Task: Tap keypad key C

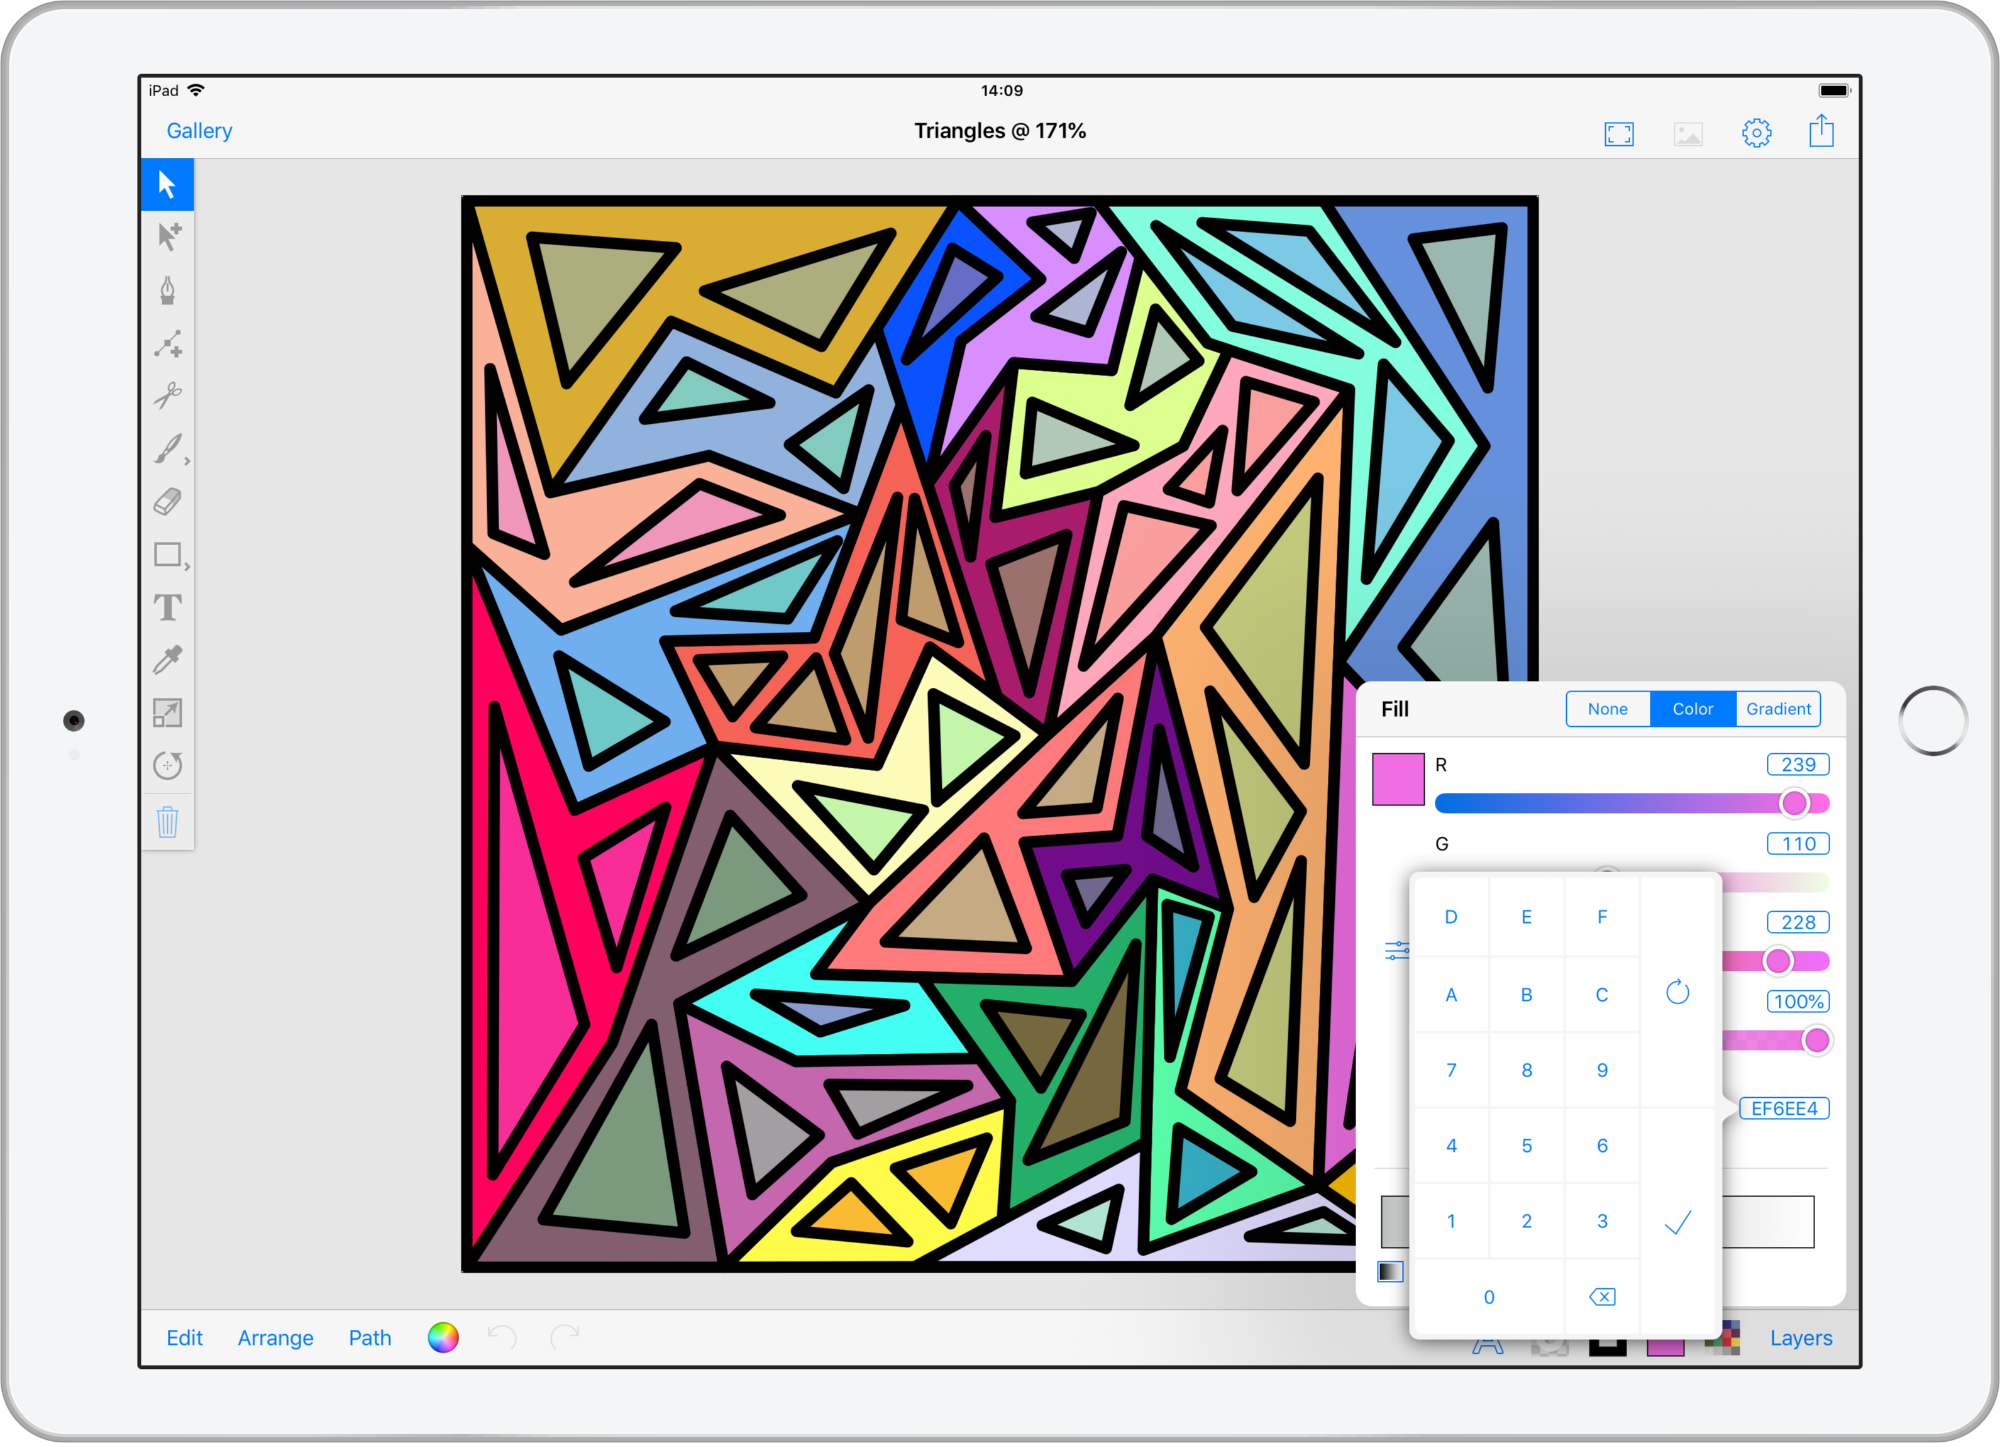Action: (1602, 995)
